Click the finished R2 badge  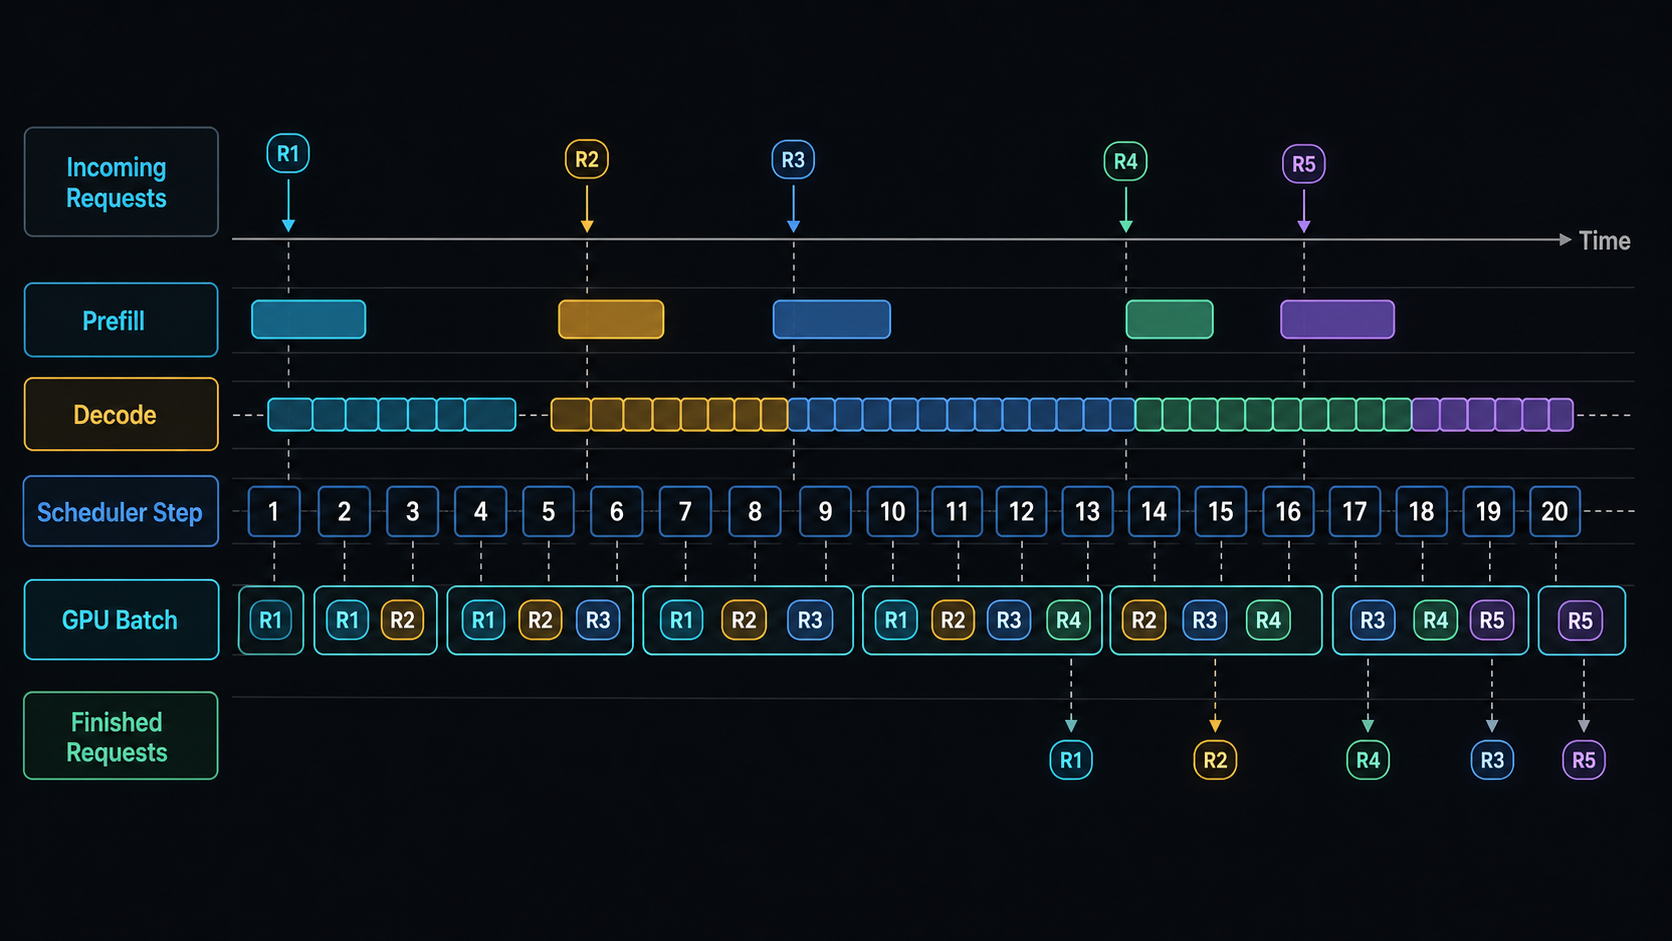coord(1215,760)
